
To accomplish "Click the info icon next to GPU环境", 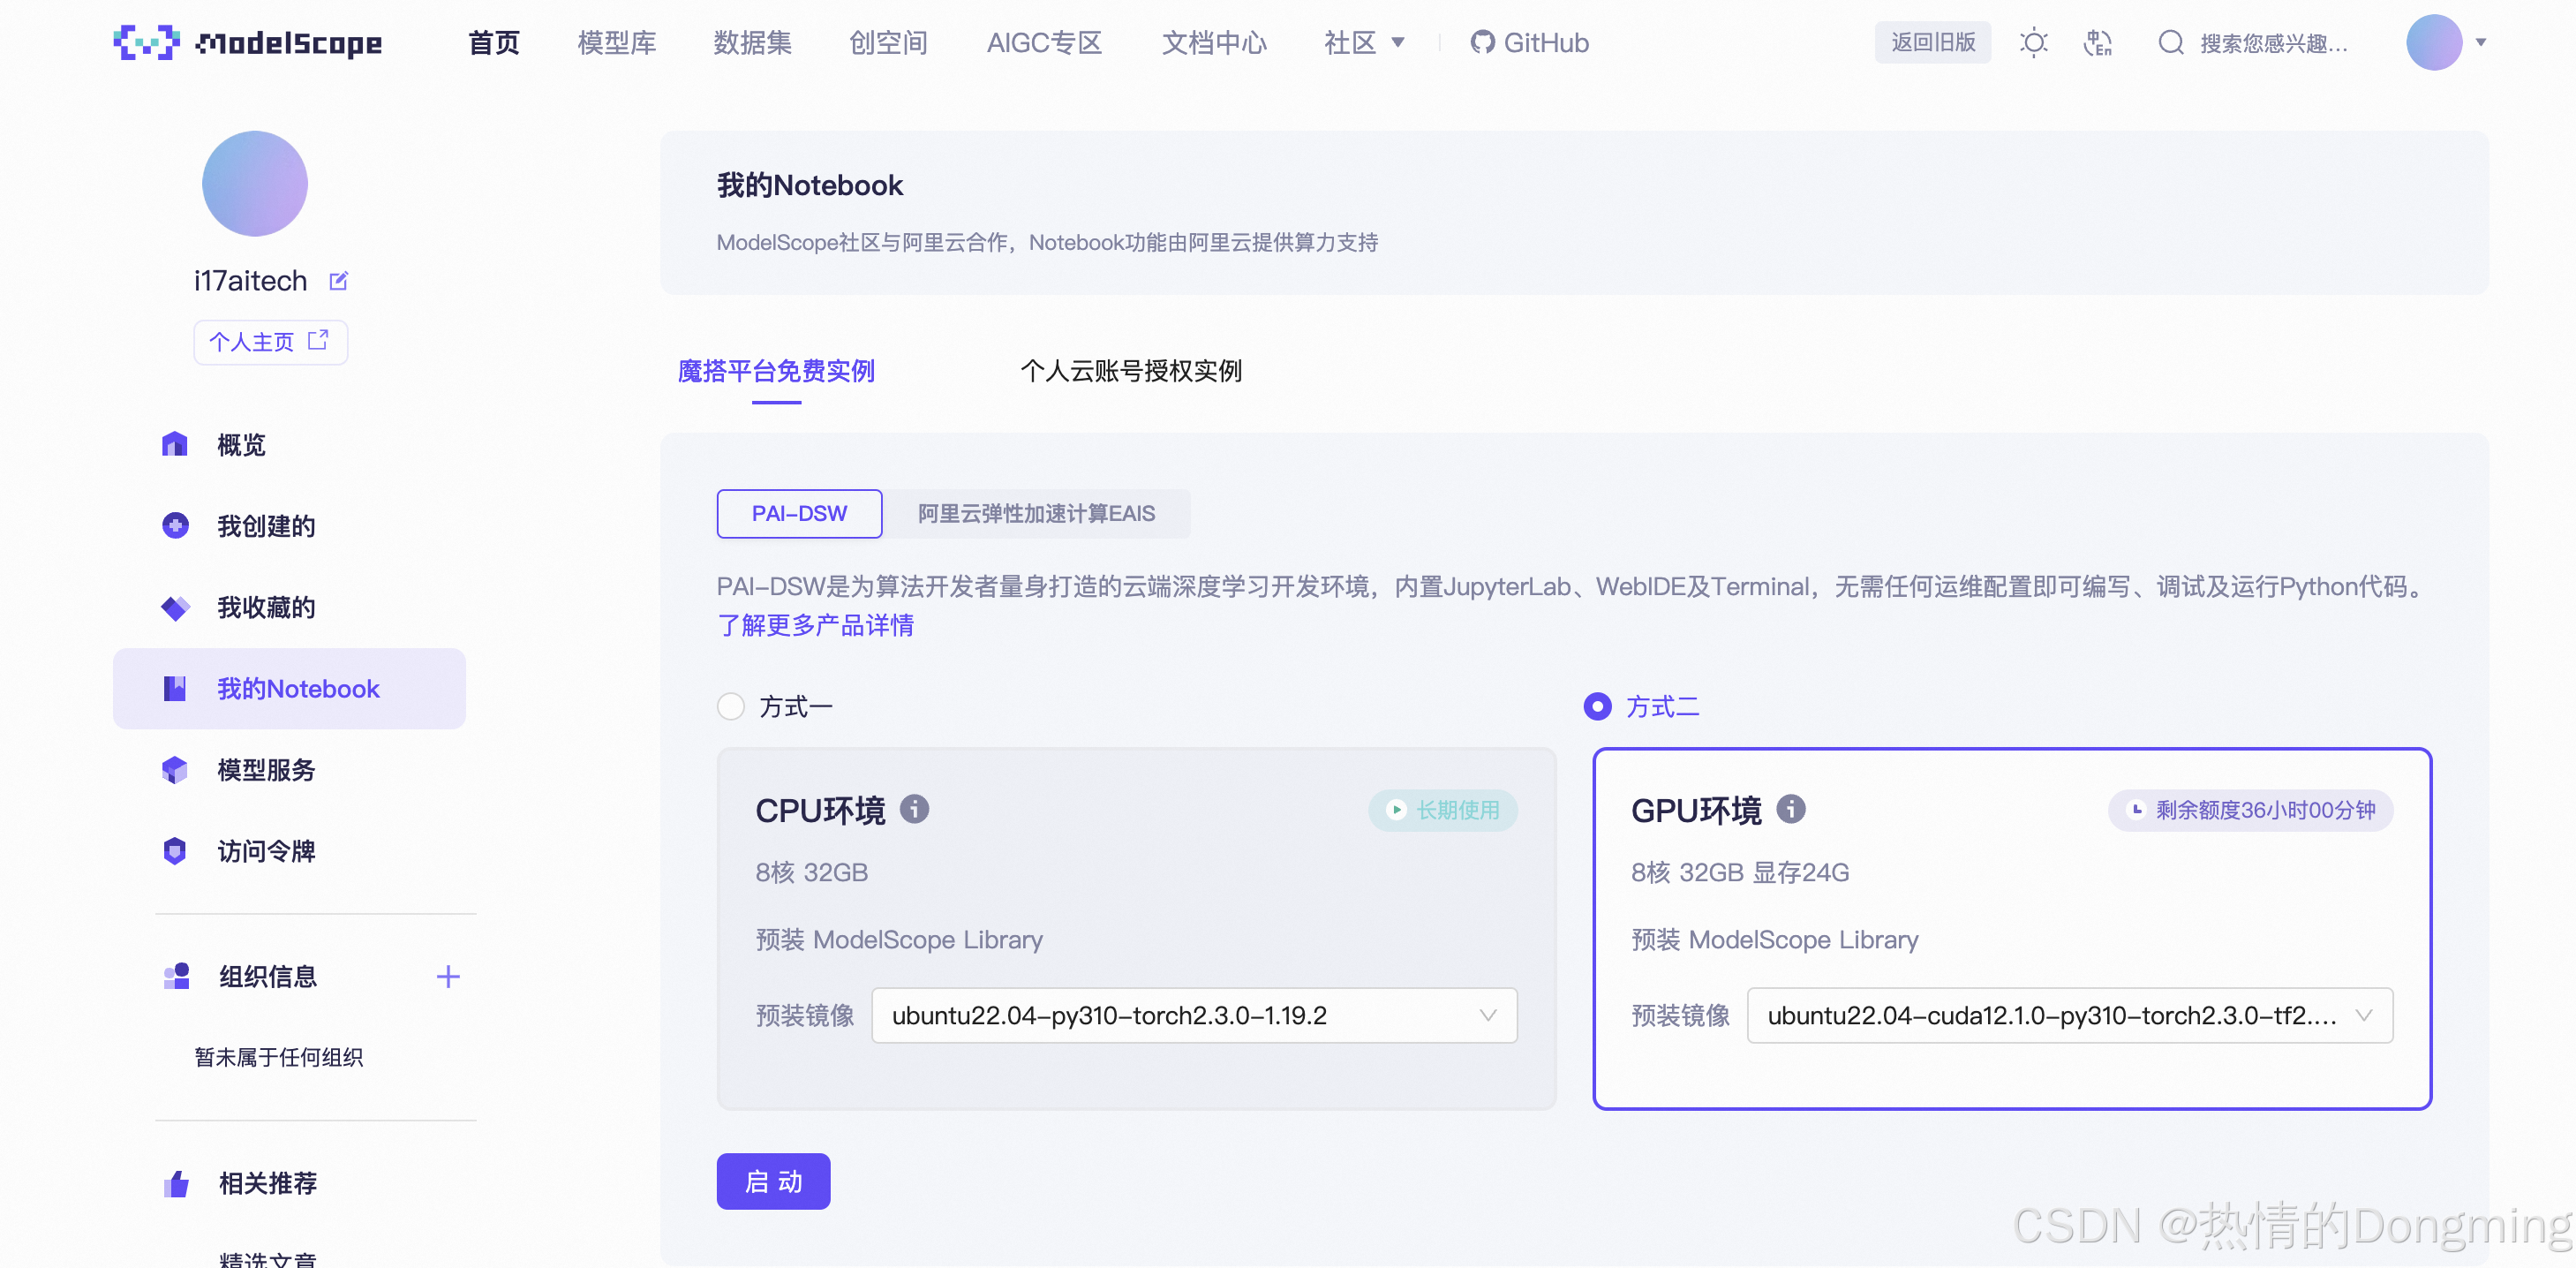I will [x=1790, y=809].
